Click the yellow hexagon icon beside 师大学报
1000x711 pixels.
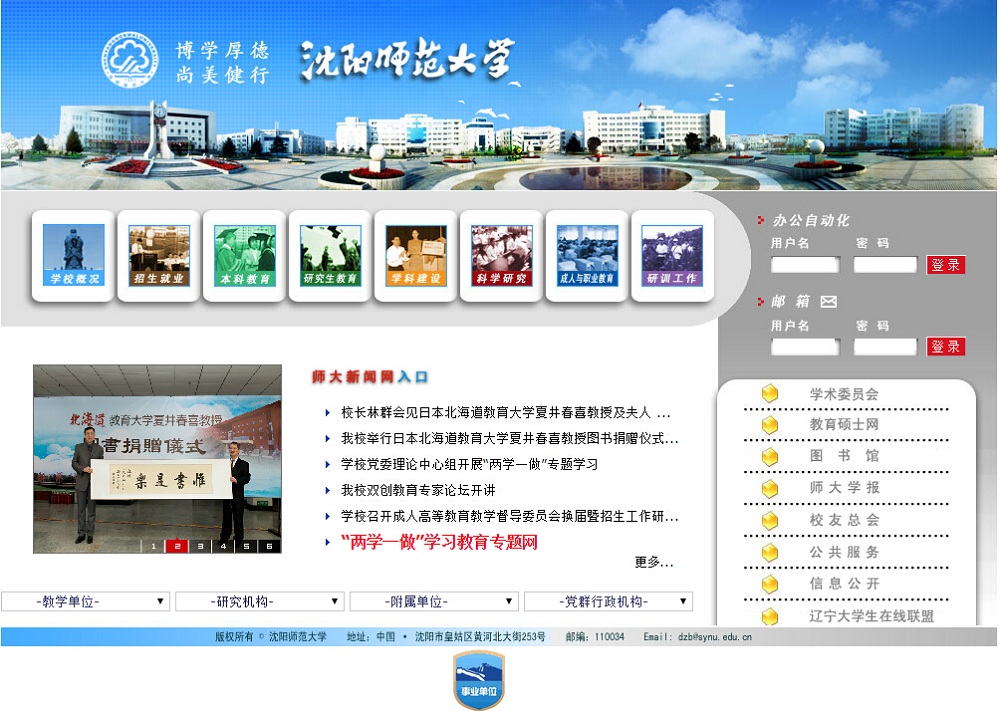point(770,488)
